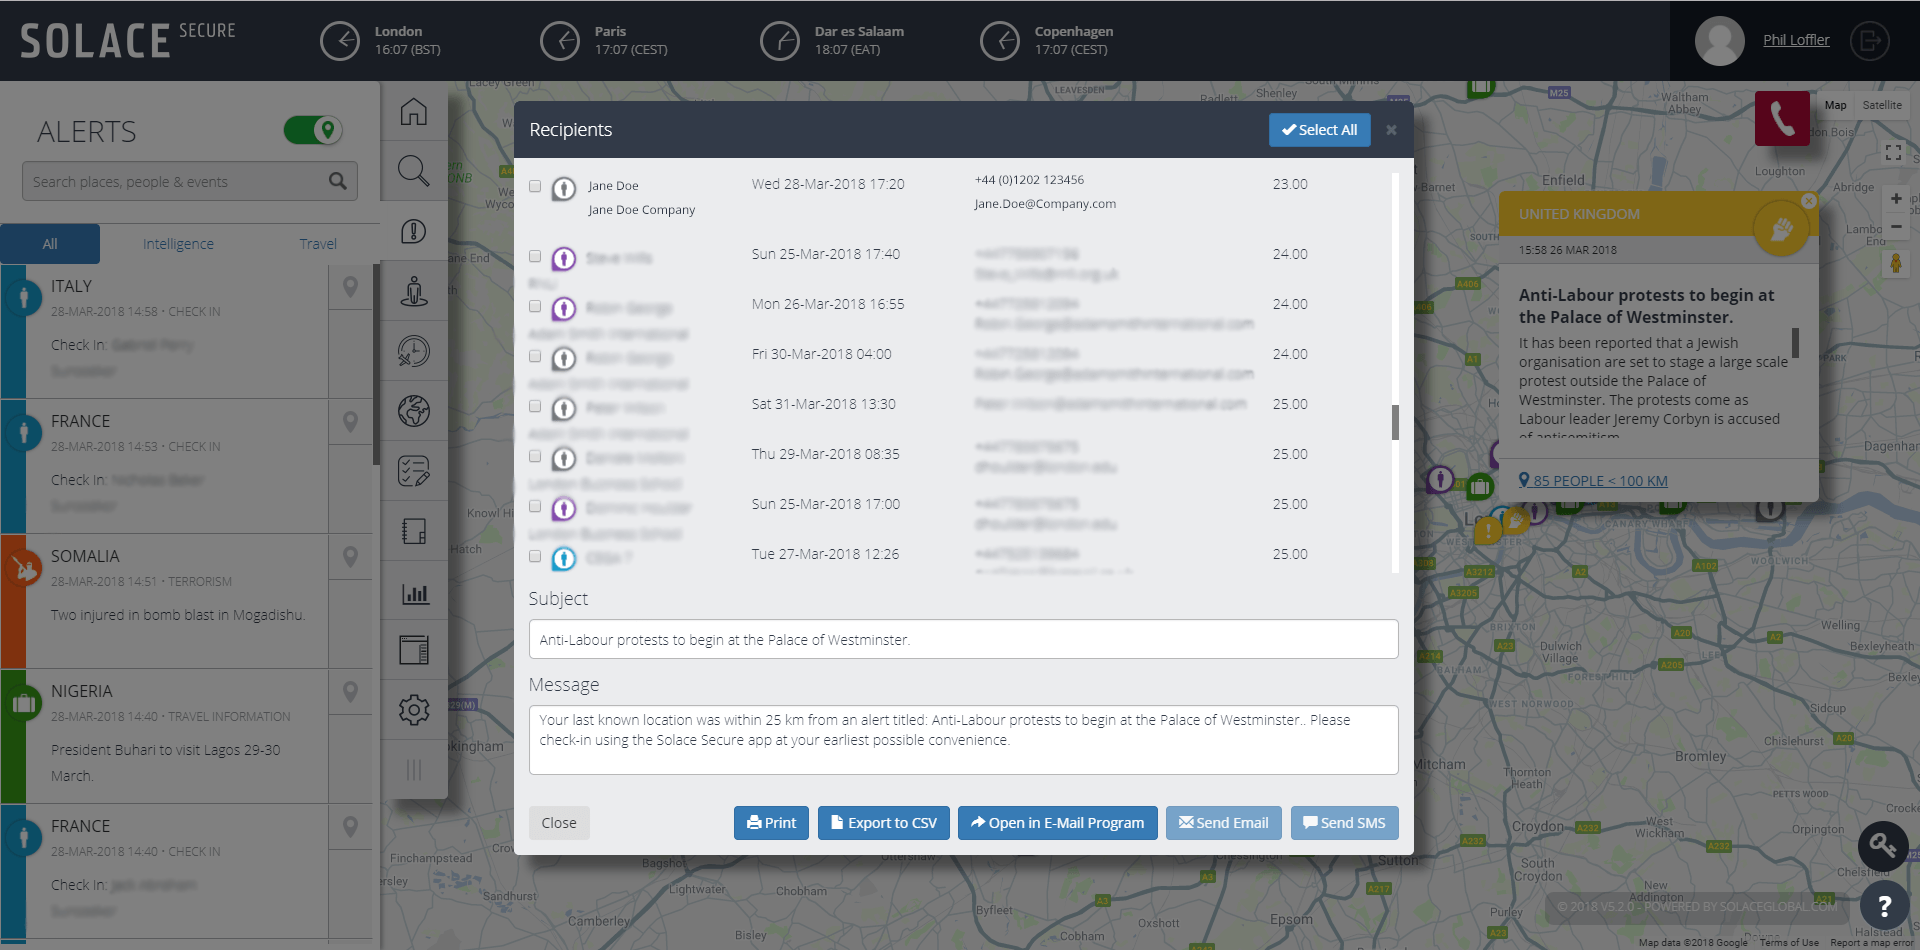Check the recipient dated Mon 26-Mar-2018 16:55
Image resolution: width=1920 pixels, height=950 pixels.
(x=535, y=306)
